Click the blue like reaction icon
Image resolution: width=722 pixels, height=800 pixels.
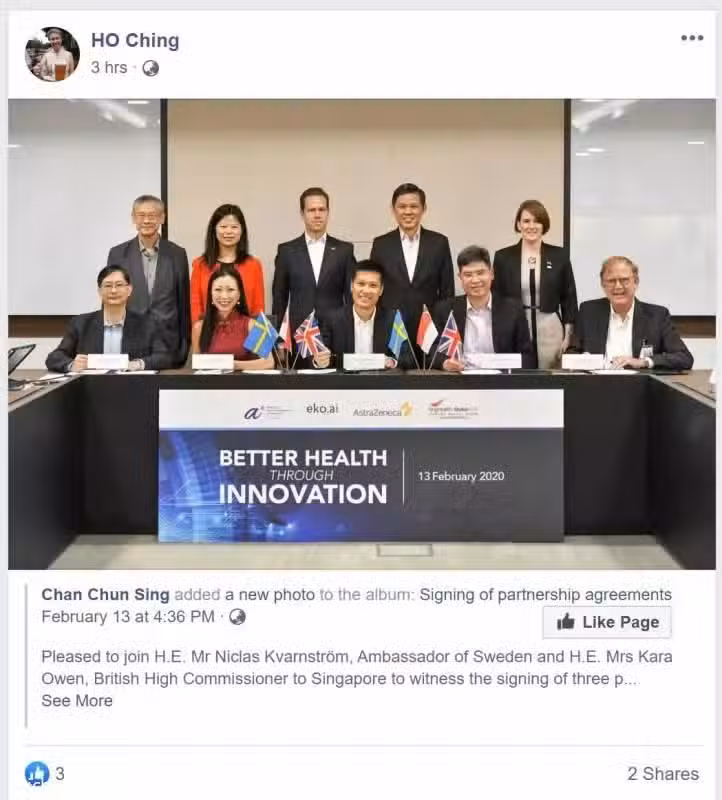point(37,773)
